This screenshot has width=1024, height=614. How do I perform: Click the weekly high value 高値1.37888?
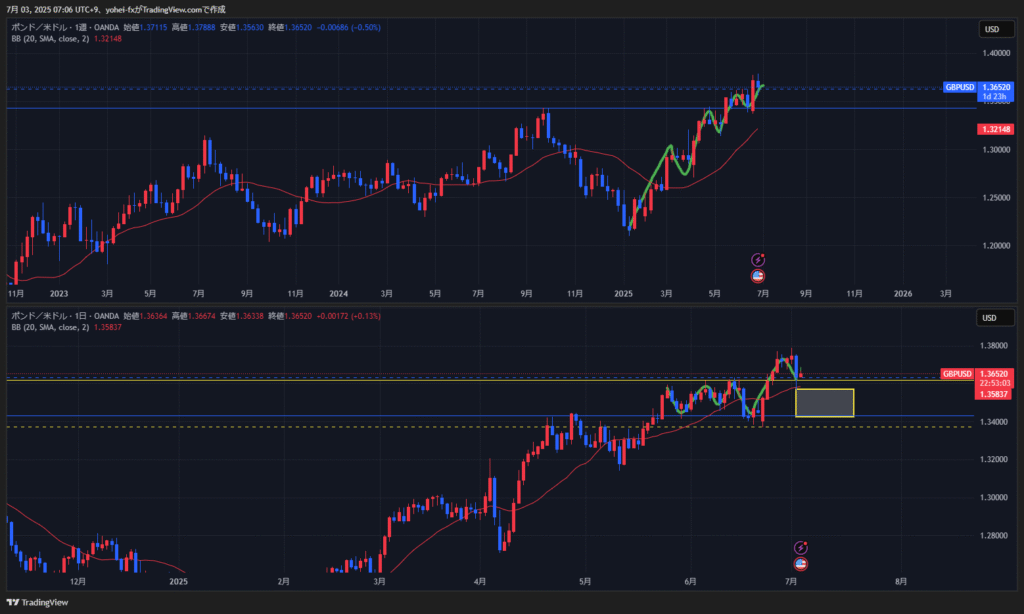pyautogui.click(x=194, y=27)
